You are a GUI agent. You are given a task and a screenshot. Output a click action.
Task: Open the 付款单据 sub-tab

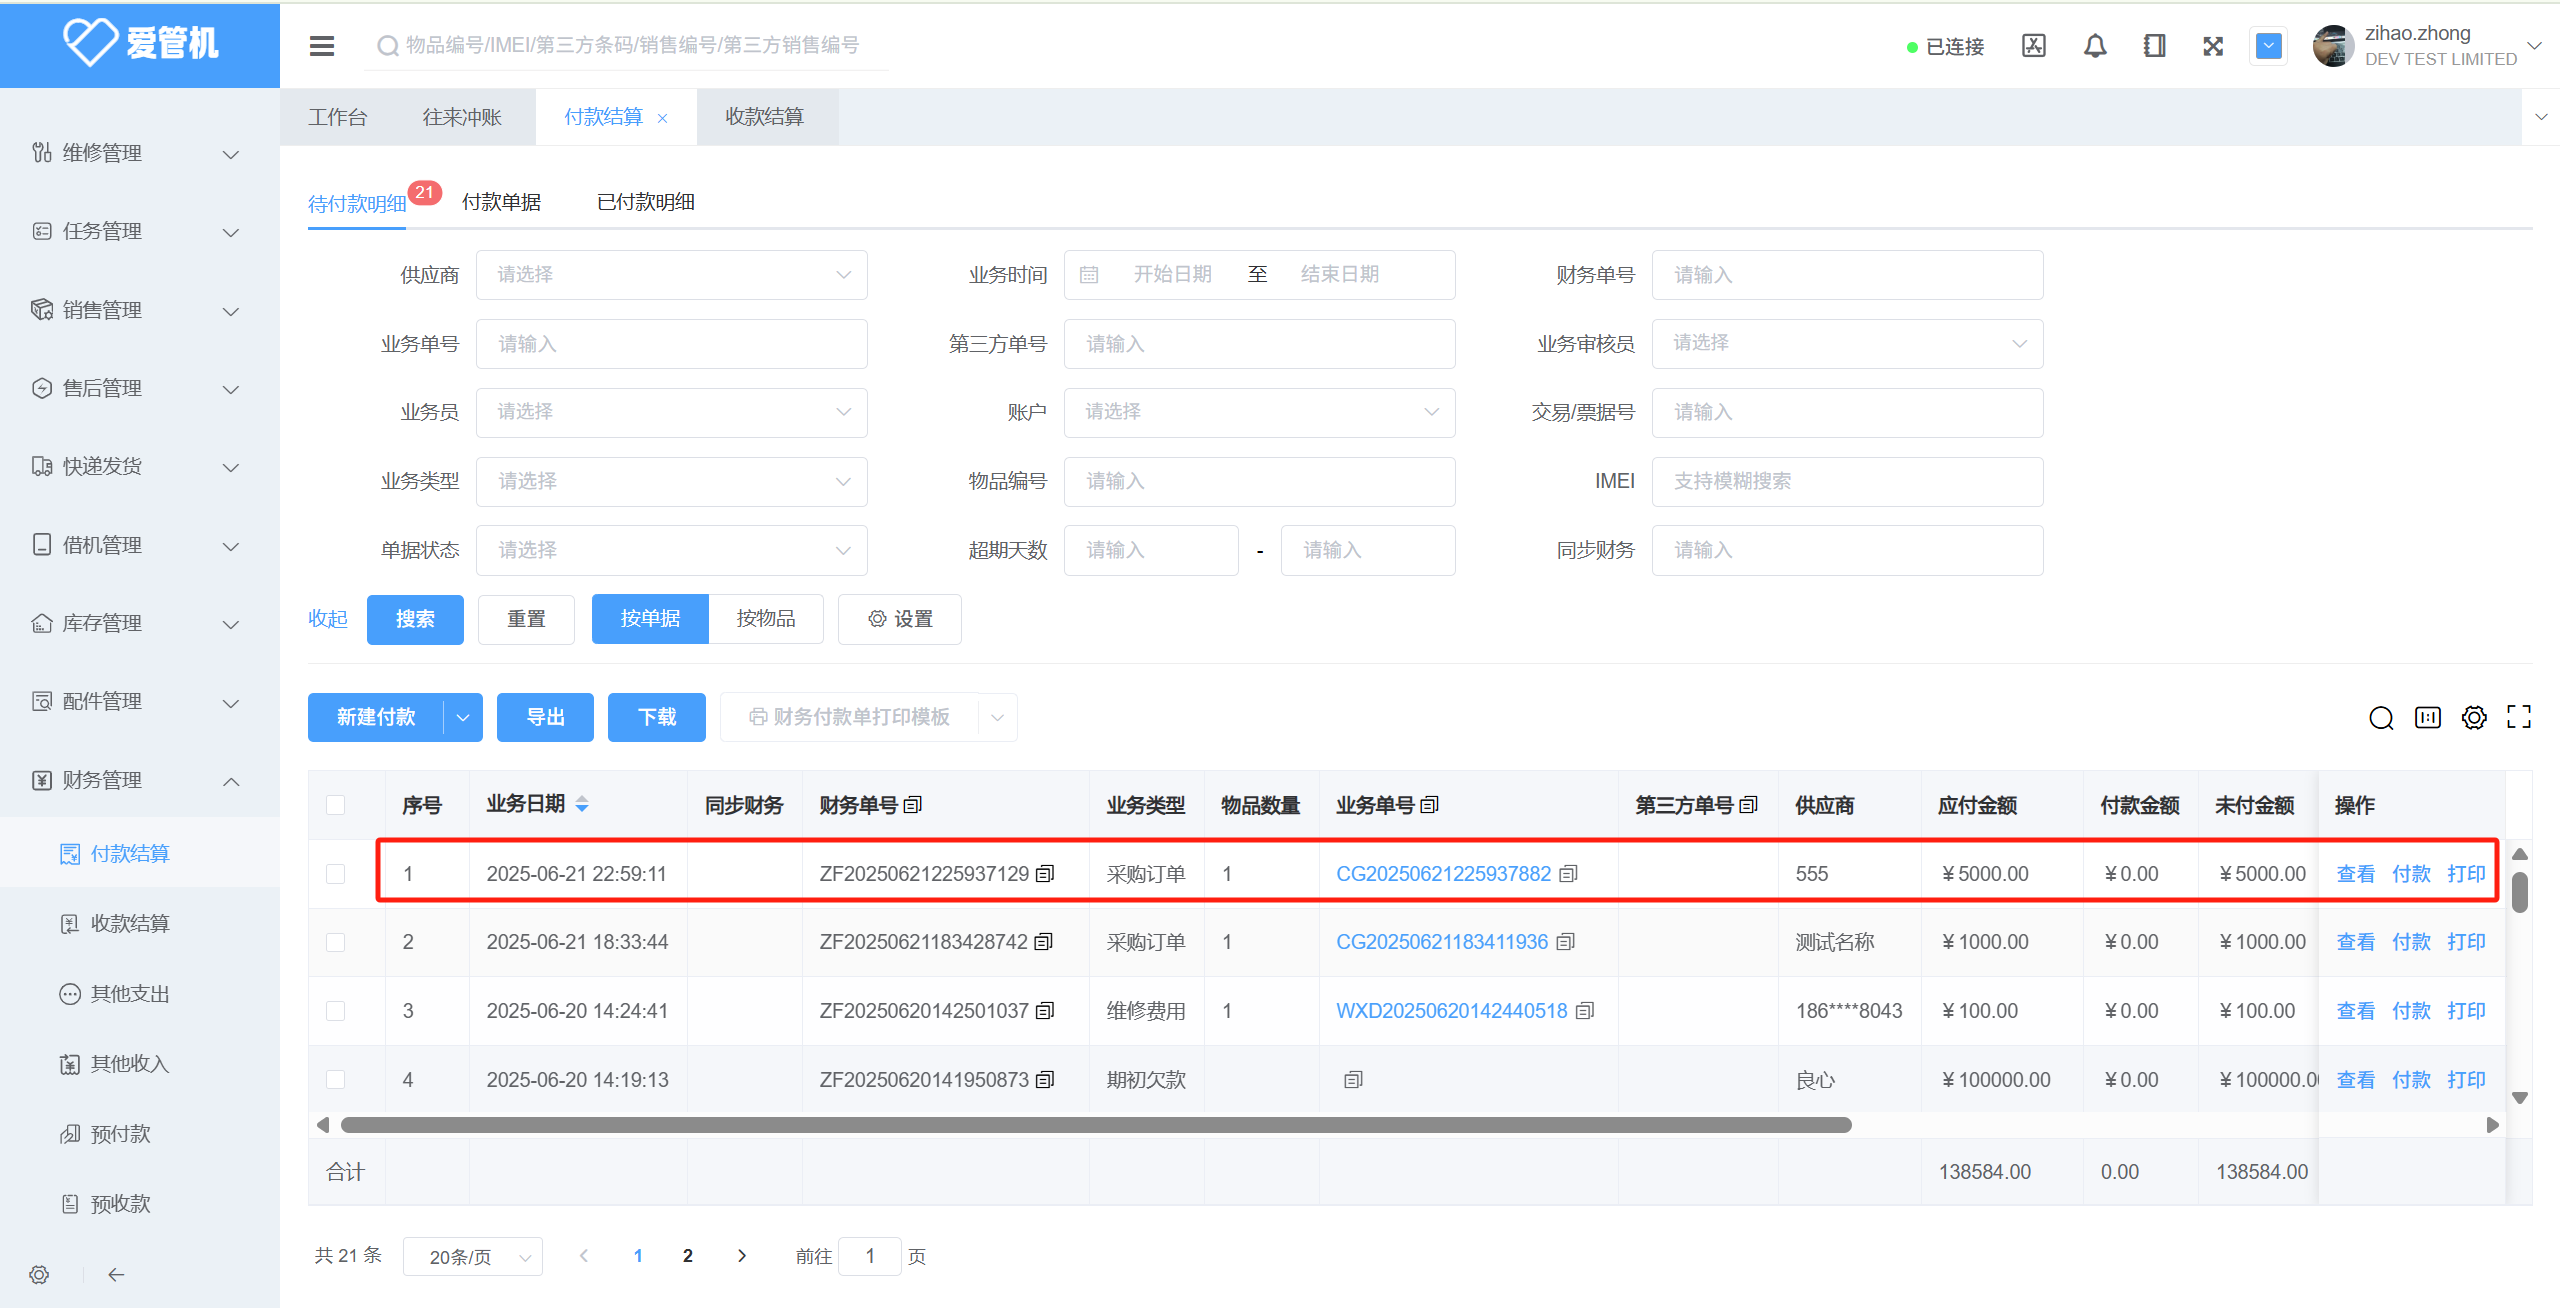[501, 202]
